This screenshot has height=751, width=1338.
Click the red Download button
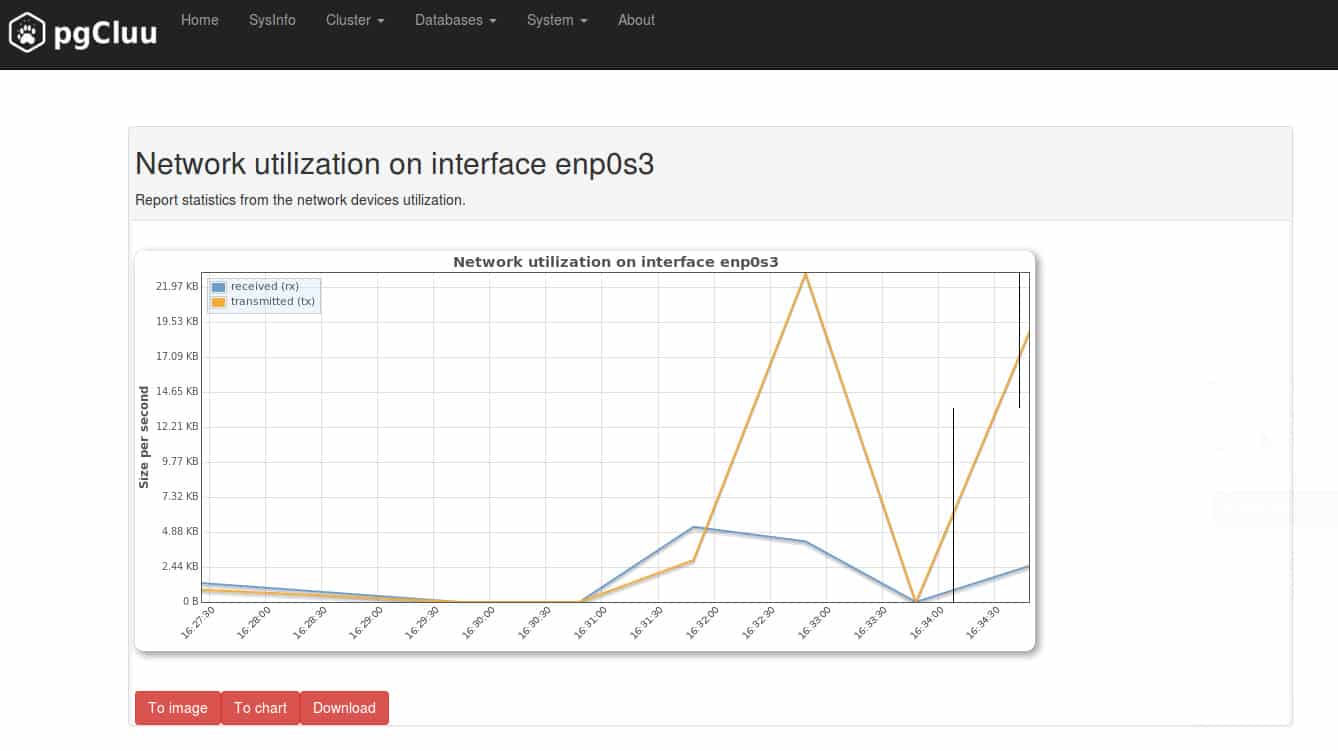pyautogui.click(x=344, y=708)
